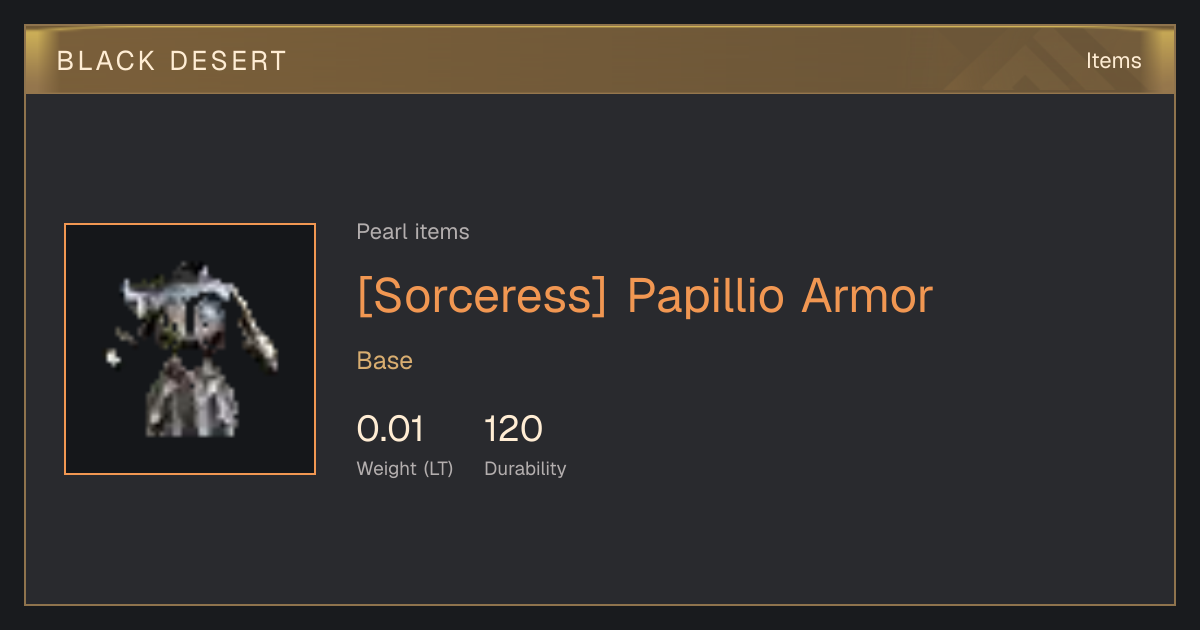Image resolution: width=1200 pixels, height=630 pixels.
Task: Select the Pearl items category label
Action: 413,232
